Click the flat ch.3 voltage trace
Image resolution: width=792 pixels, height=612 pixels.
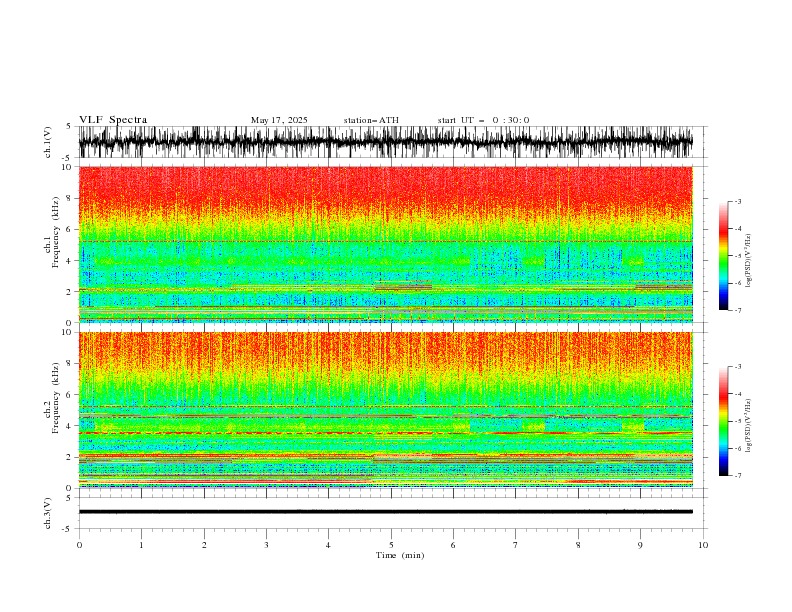coord(385,512)
